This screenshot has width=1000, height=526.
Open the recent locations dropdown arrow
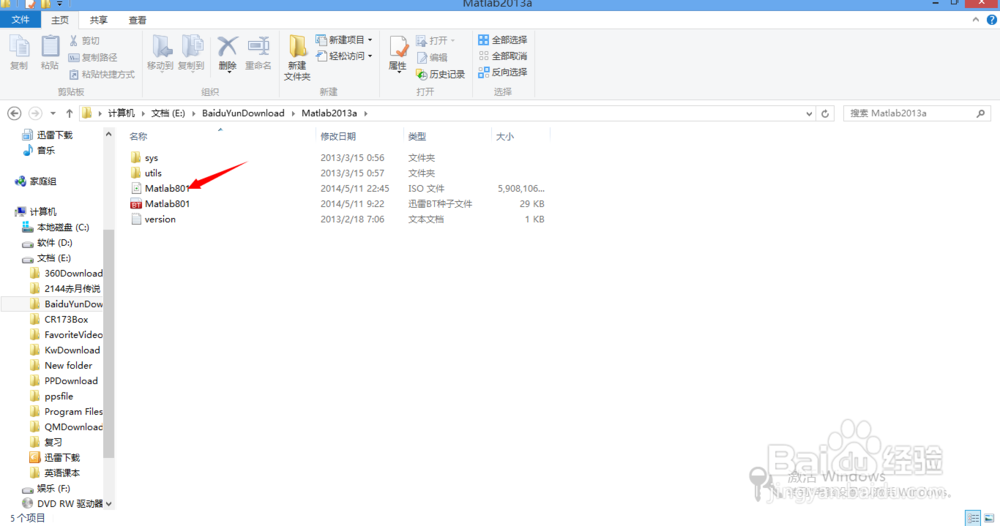(x=53, y=113)
